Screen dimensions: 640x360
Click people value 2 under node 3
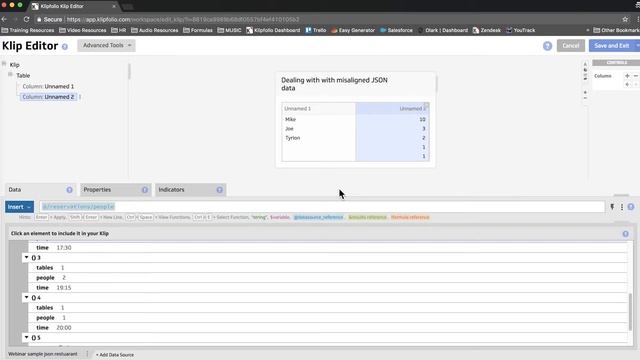[x=64, y=278]
